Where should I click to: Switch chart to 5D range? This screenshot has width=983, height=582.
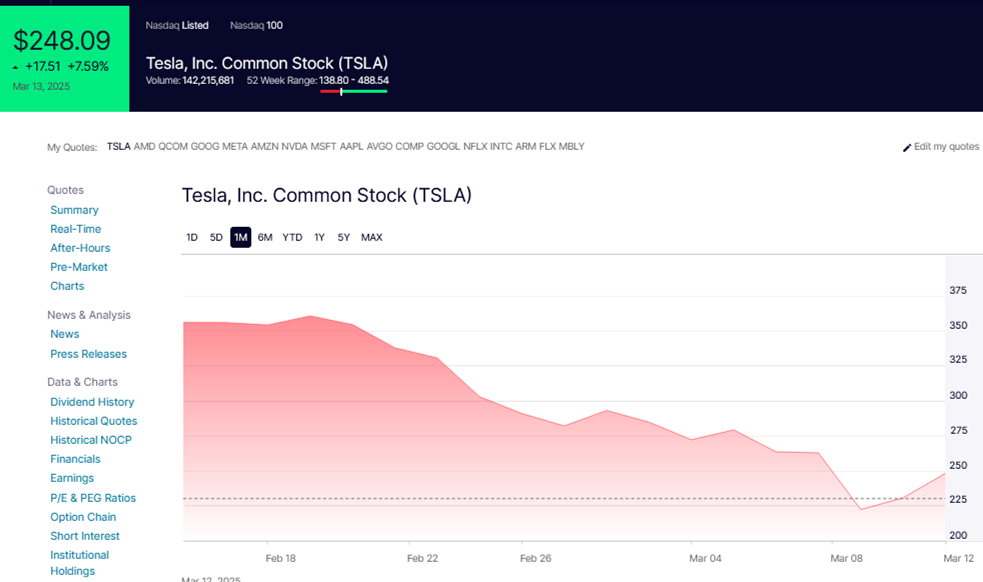[216, 237]
